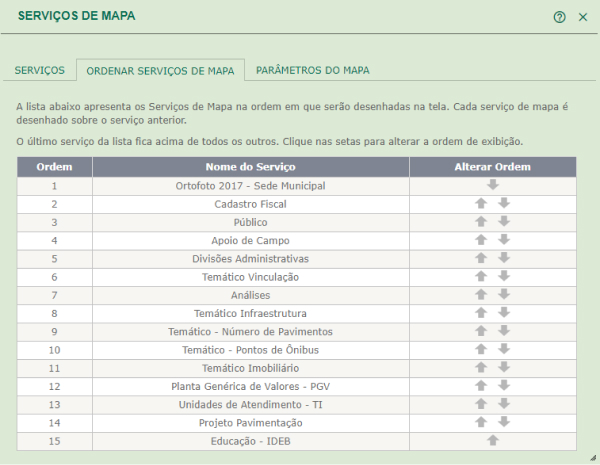Move Ortofoto 2017 - Sede Municipal down

click(492, 185)
